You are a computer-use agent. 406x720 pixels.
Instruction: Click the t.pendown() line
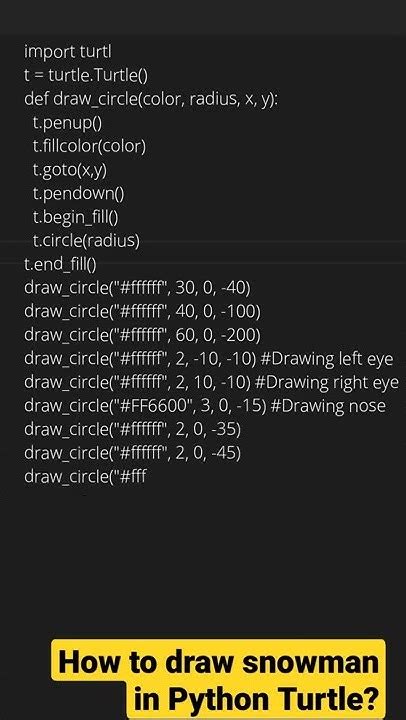pos(78,194)
